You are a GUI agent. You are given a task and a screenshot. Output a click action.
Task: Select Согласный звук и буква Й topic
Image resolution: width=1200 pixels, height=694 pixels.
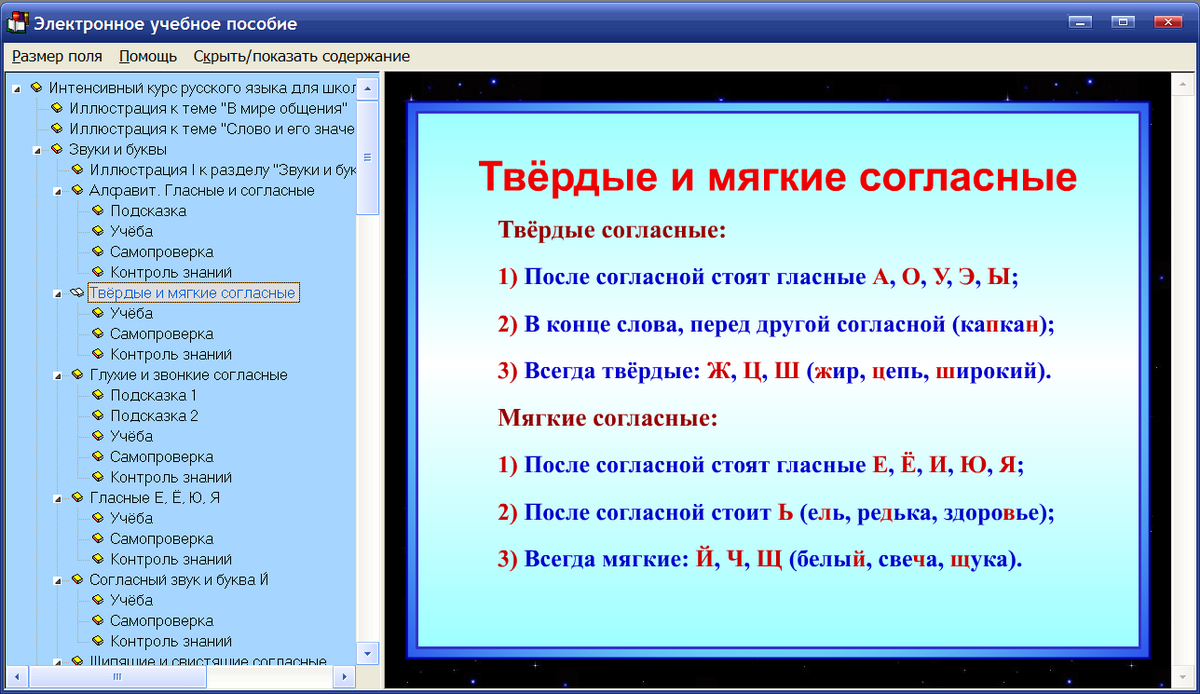(179, 580)
